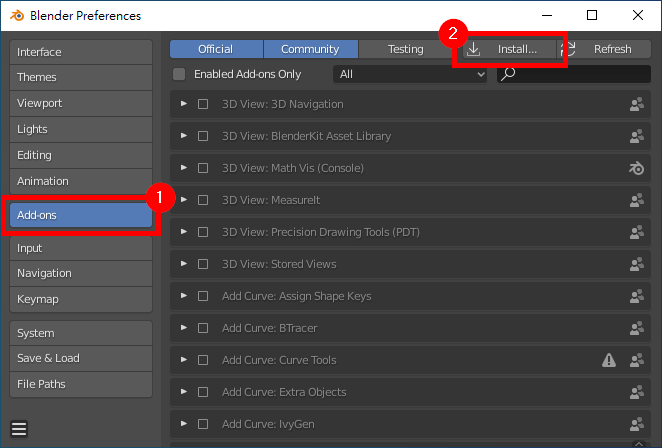Click community icon on Extra Objects row
662x448 pixels.
pyautogui.click(x=637, y=392)
